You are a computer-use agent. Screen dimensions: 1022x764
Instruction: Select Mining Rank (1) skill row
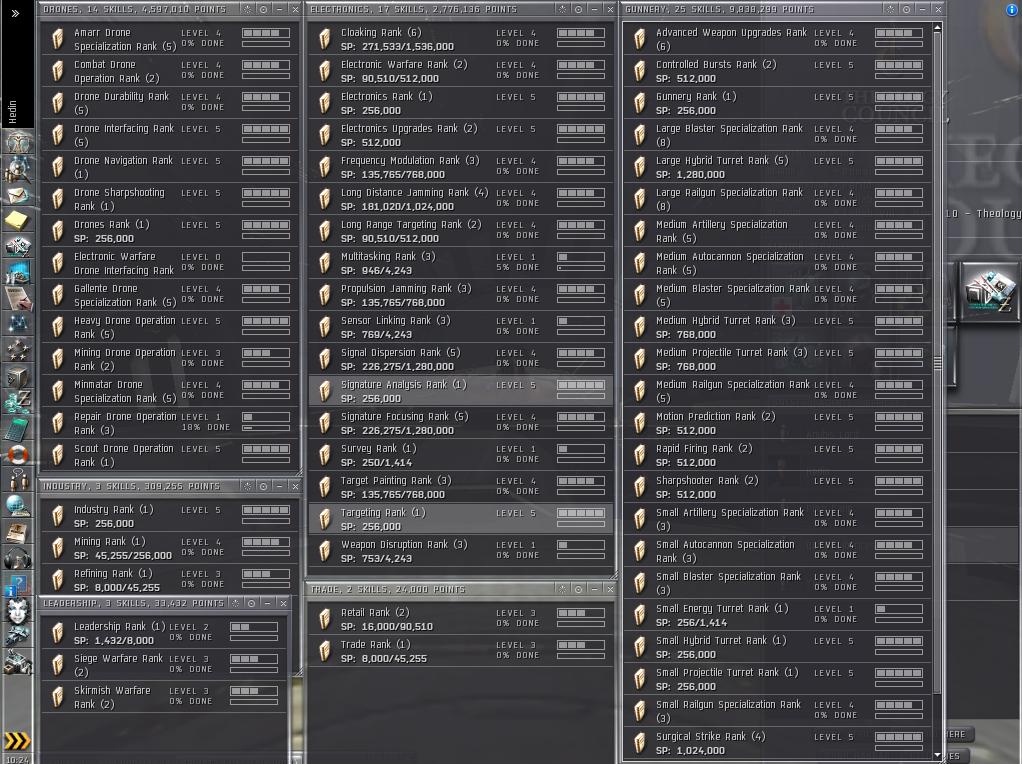click(169, 548)
